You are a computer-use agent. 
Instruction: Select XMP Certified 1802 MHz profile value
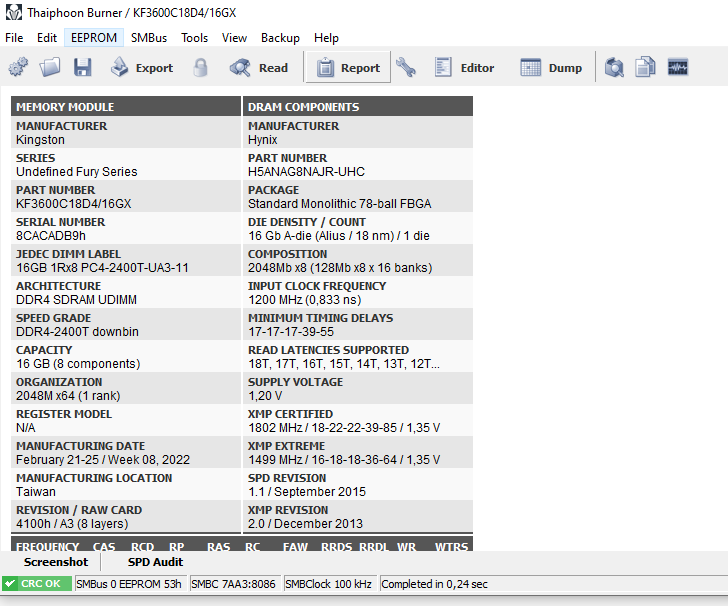pyautogui.click(x=344, y=428)
